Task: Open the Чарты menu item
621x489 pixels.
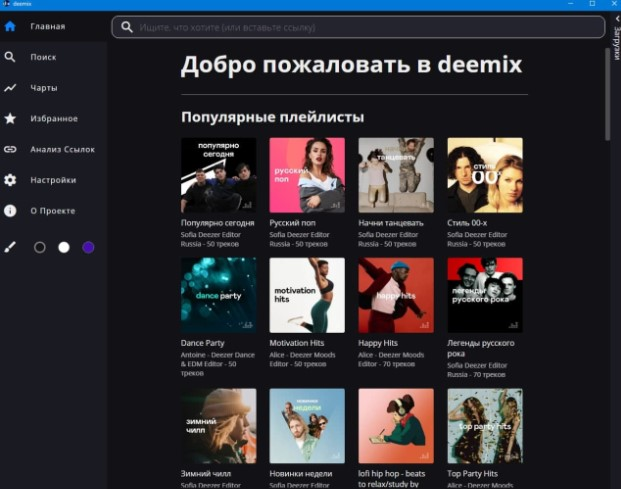Action: pos(44,88)
